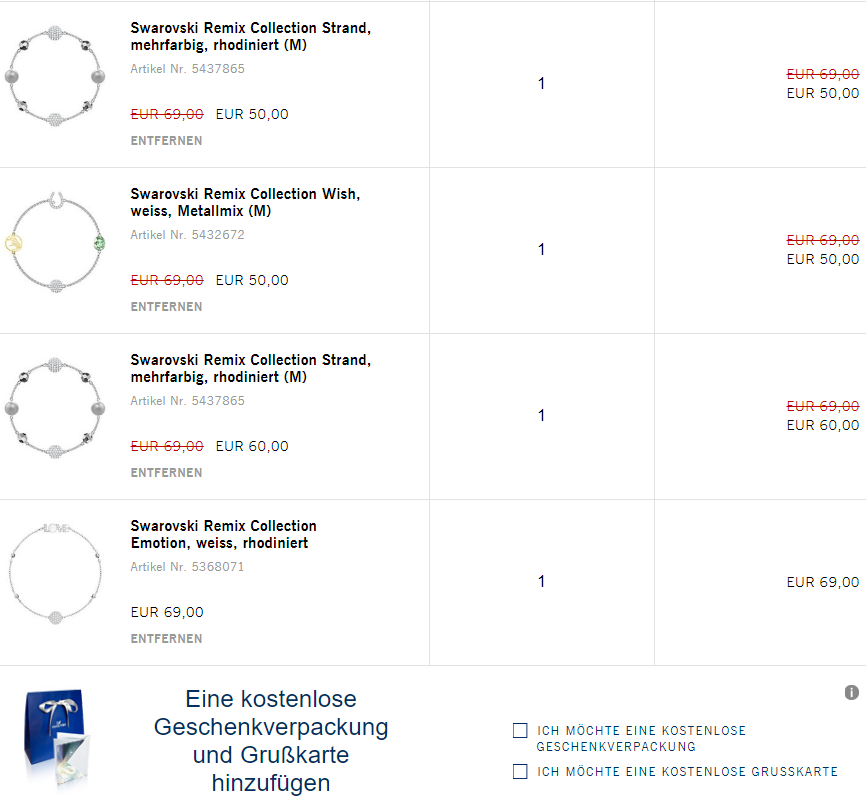Open the EUR 60,00 Strand bracelet image
866x799 pixels.
point(55,408)
